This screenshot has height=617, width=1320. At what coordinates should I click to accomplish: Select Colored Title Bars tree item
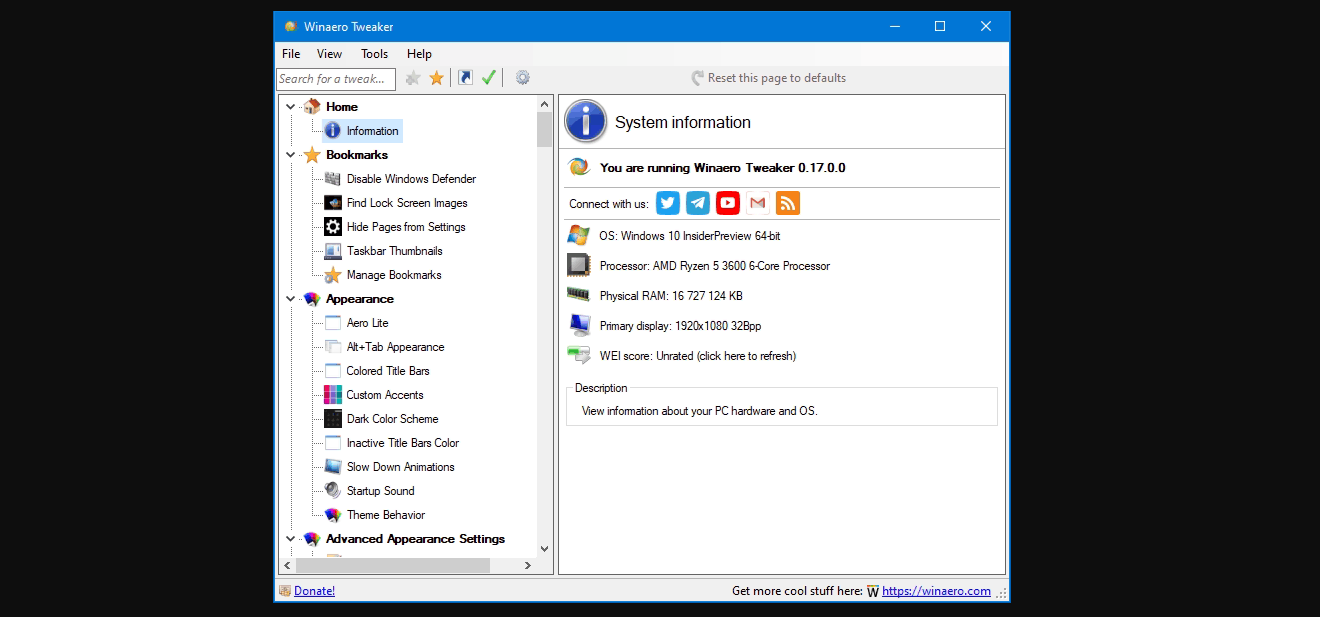click(x=388, y=371)
